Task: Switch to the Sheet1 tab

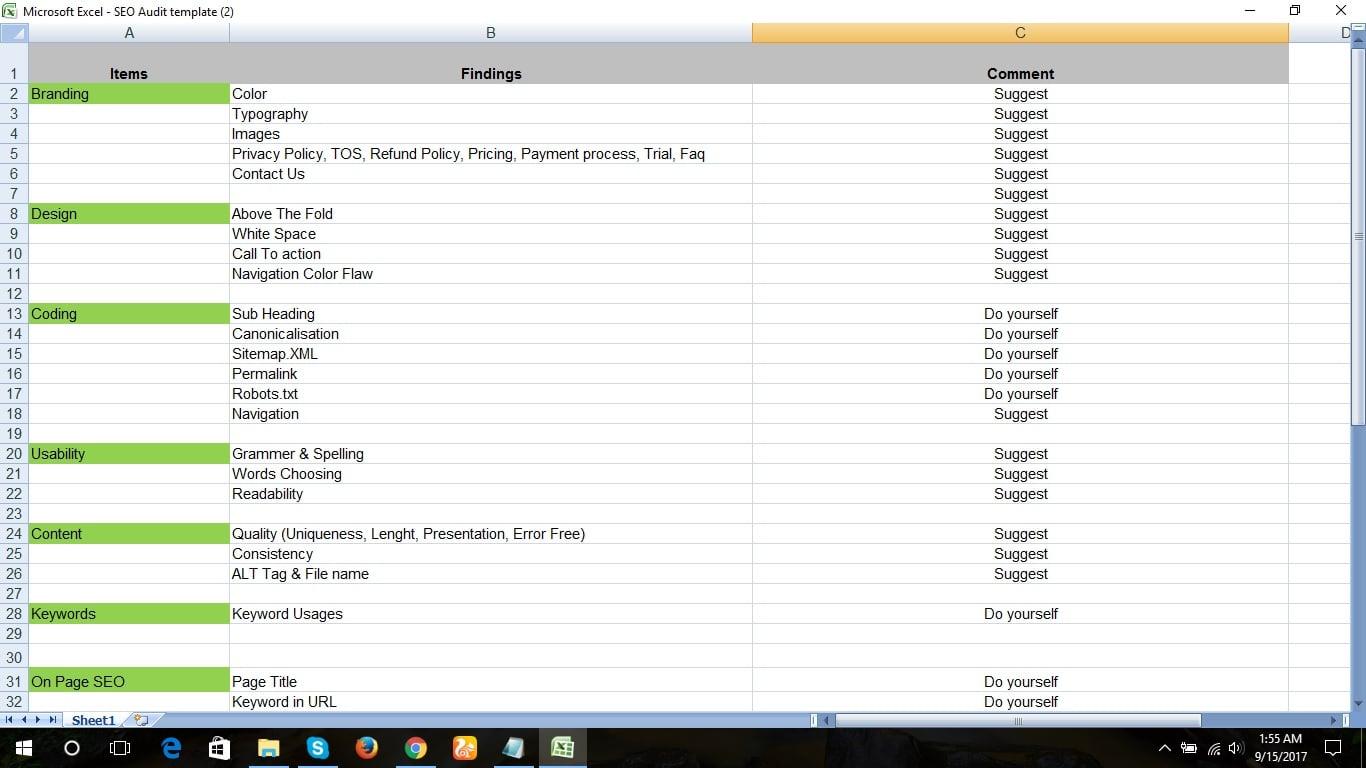Action: point(92,719)
